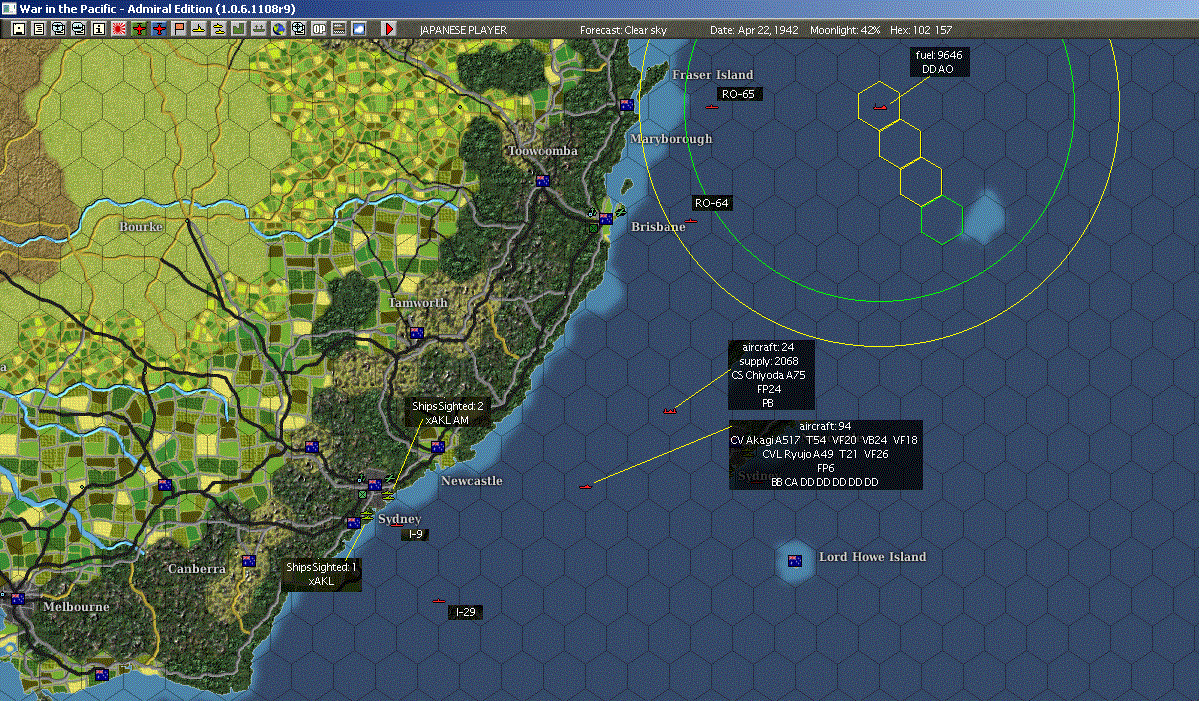Click the Toowoomba base flag
Screen dimensions: 1199x701
click(x=542, y=181)
